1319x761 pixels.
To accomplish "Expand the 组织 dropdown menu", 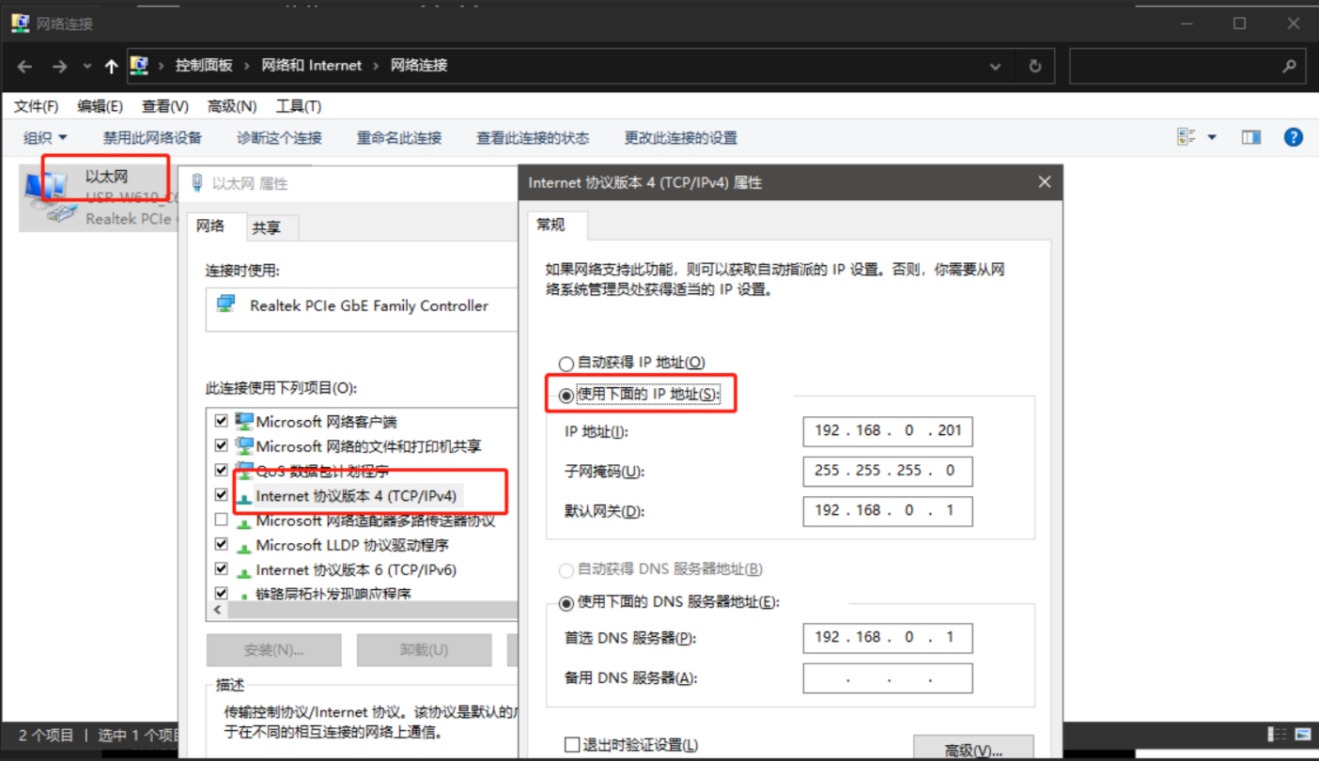I will pyautogui.click(x=45, y=138).
